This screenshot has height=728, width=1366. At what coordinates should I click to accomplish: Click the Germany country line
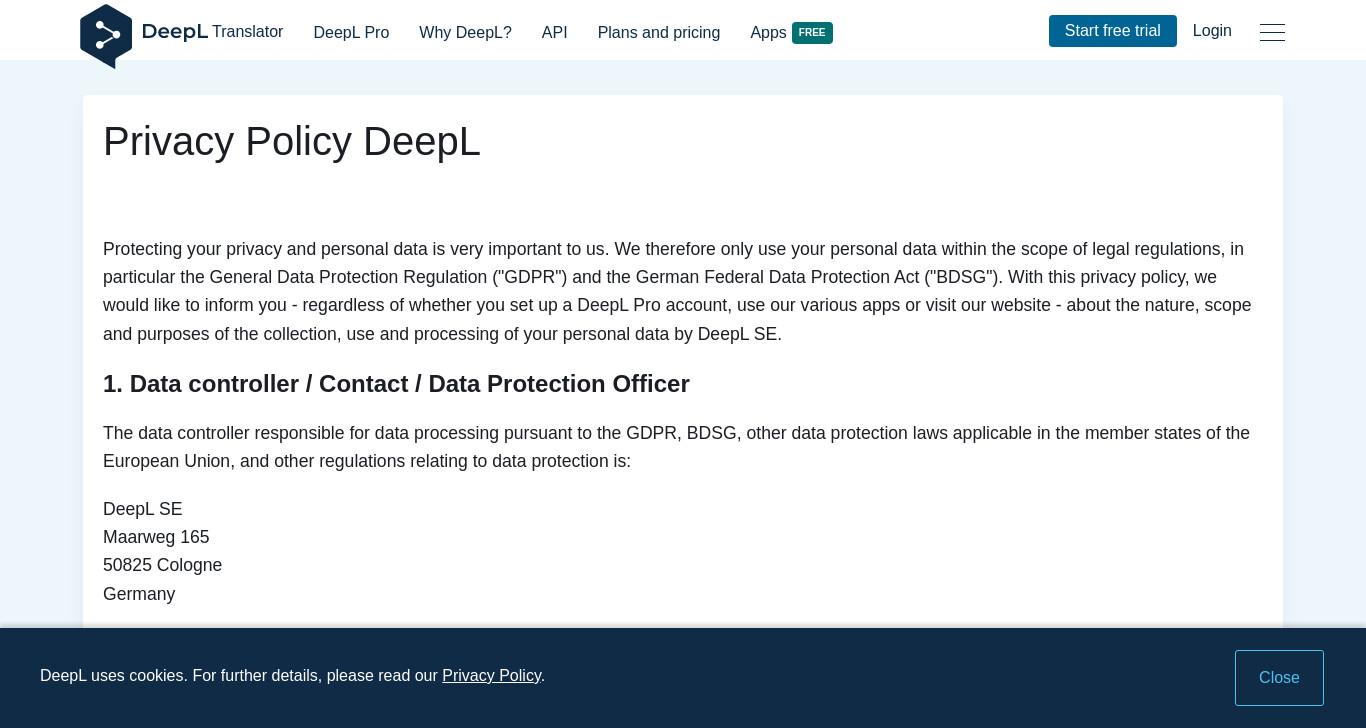click(139, 594)
